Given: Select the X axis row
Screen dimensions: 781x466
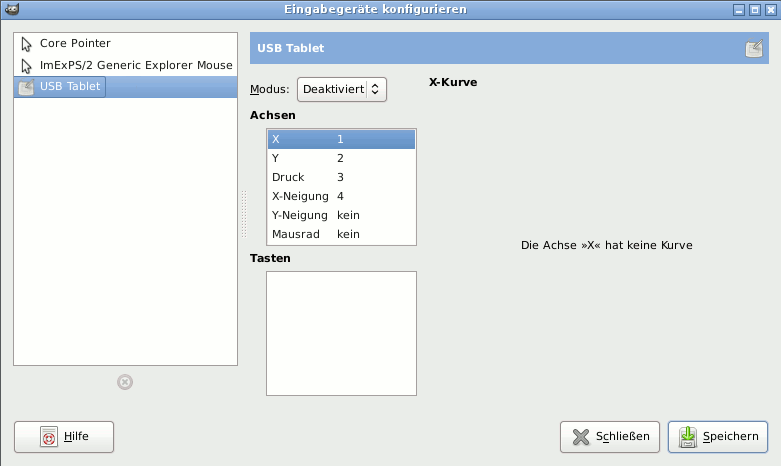Looking at the screenshot, I should pos(341,139).
